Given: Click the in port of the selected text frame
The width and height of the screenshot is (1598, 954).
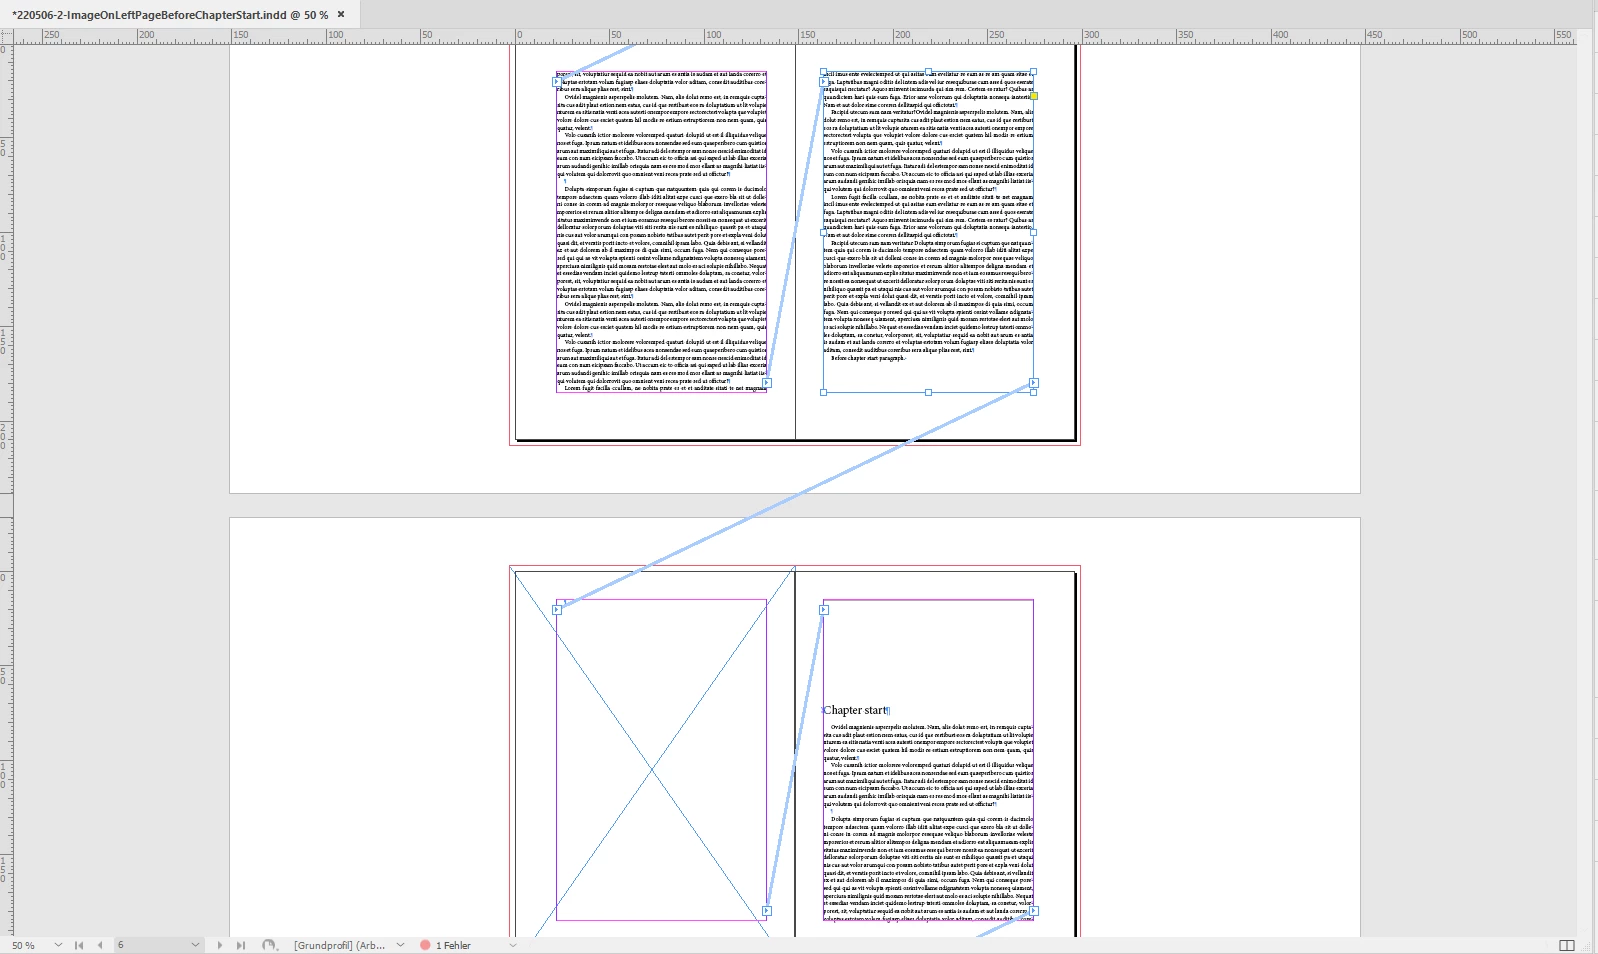Looking at the screenshot, I should (x=824, y=81).
